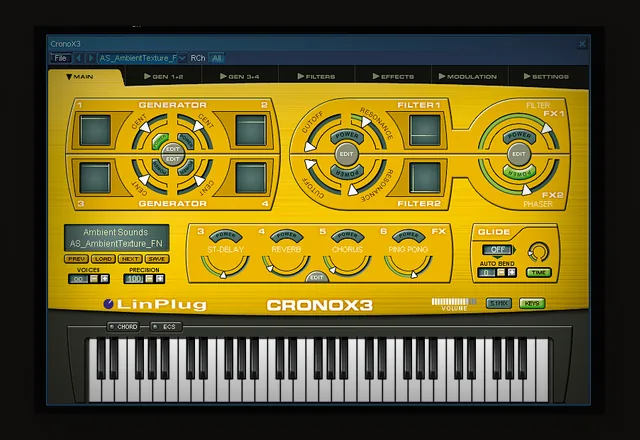This screenshot has width=640, height=440.
Task: Increase PRECISION with plus button
Action: click(x=160, y=279)
